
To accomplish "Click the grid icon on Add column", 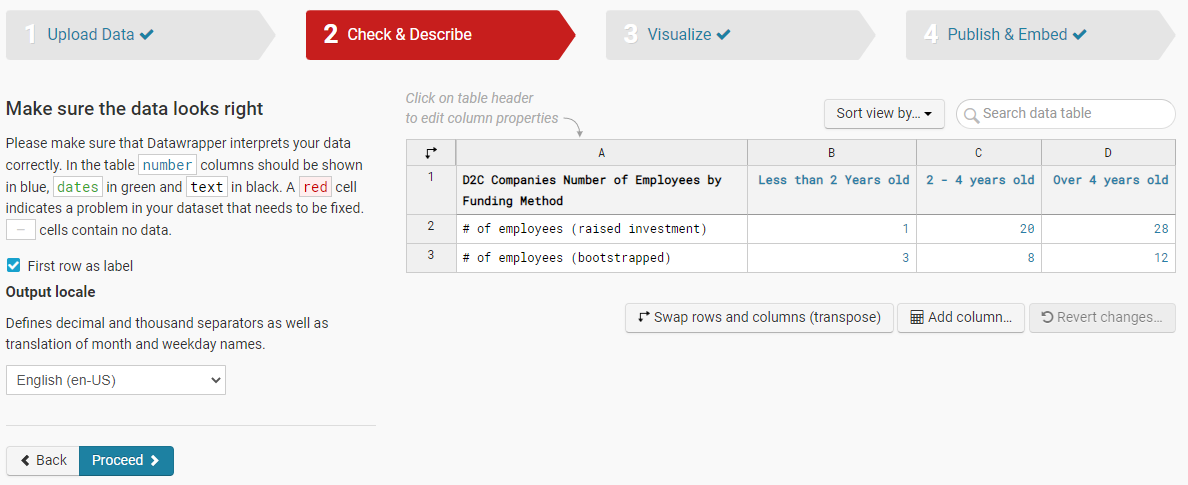I will (x=916, y=318).
